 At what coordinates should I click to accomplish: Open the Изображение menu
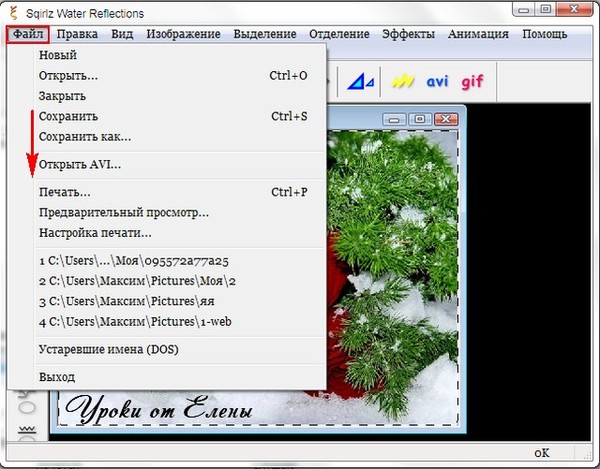click(x=183, y=34)
